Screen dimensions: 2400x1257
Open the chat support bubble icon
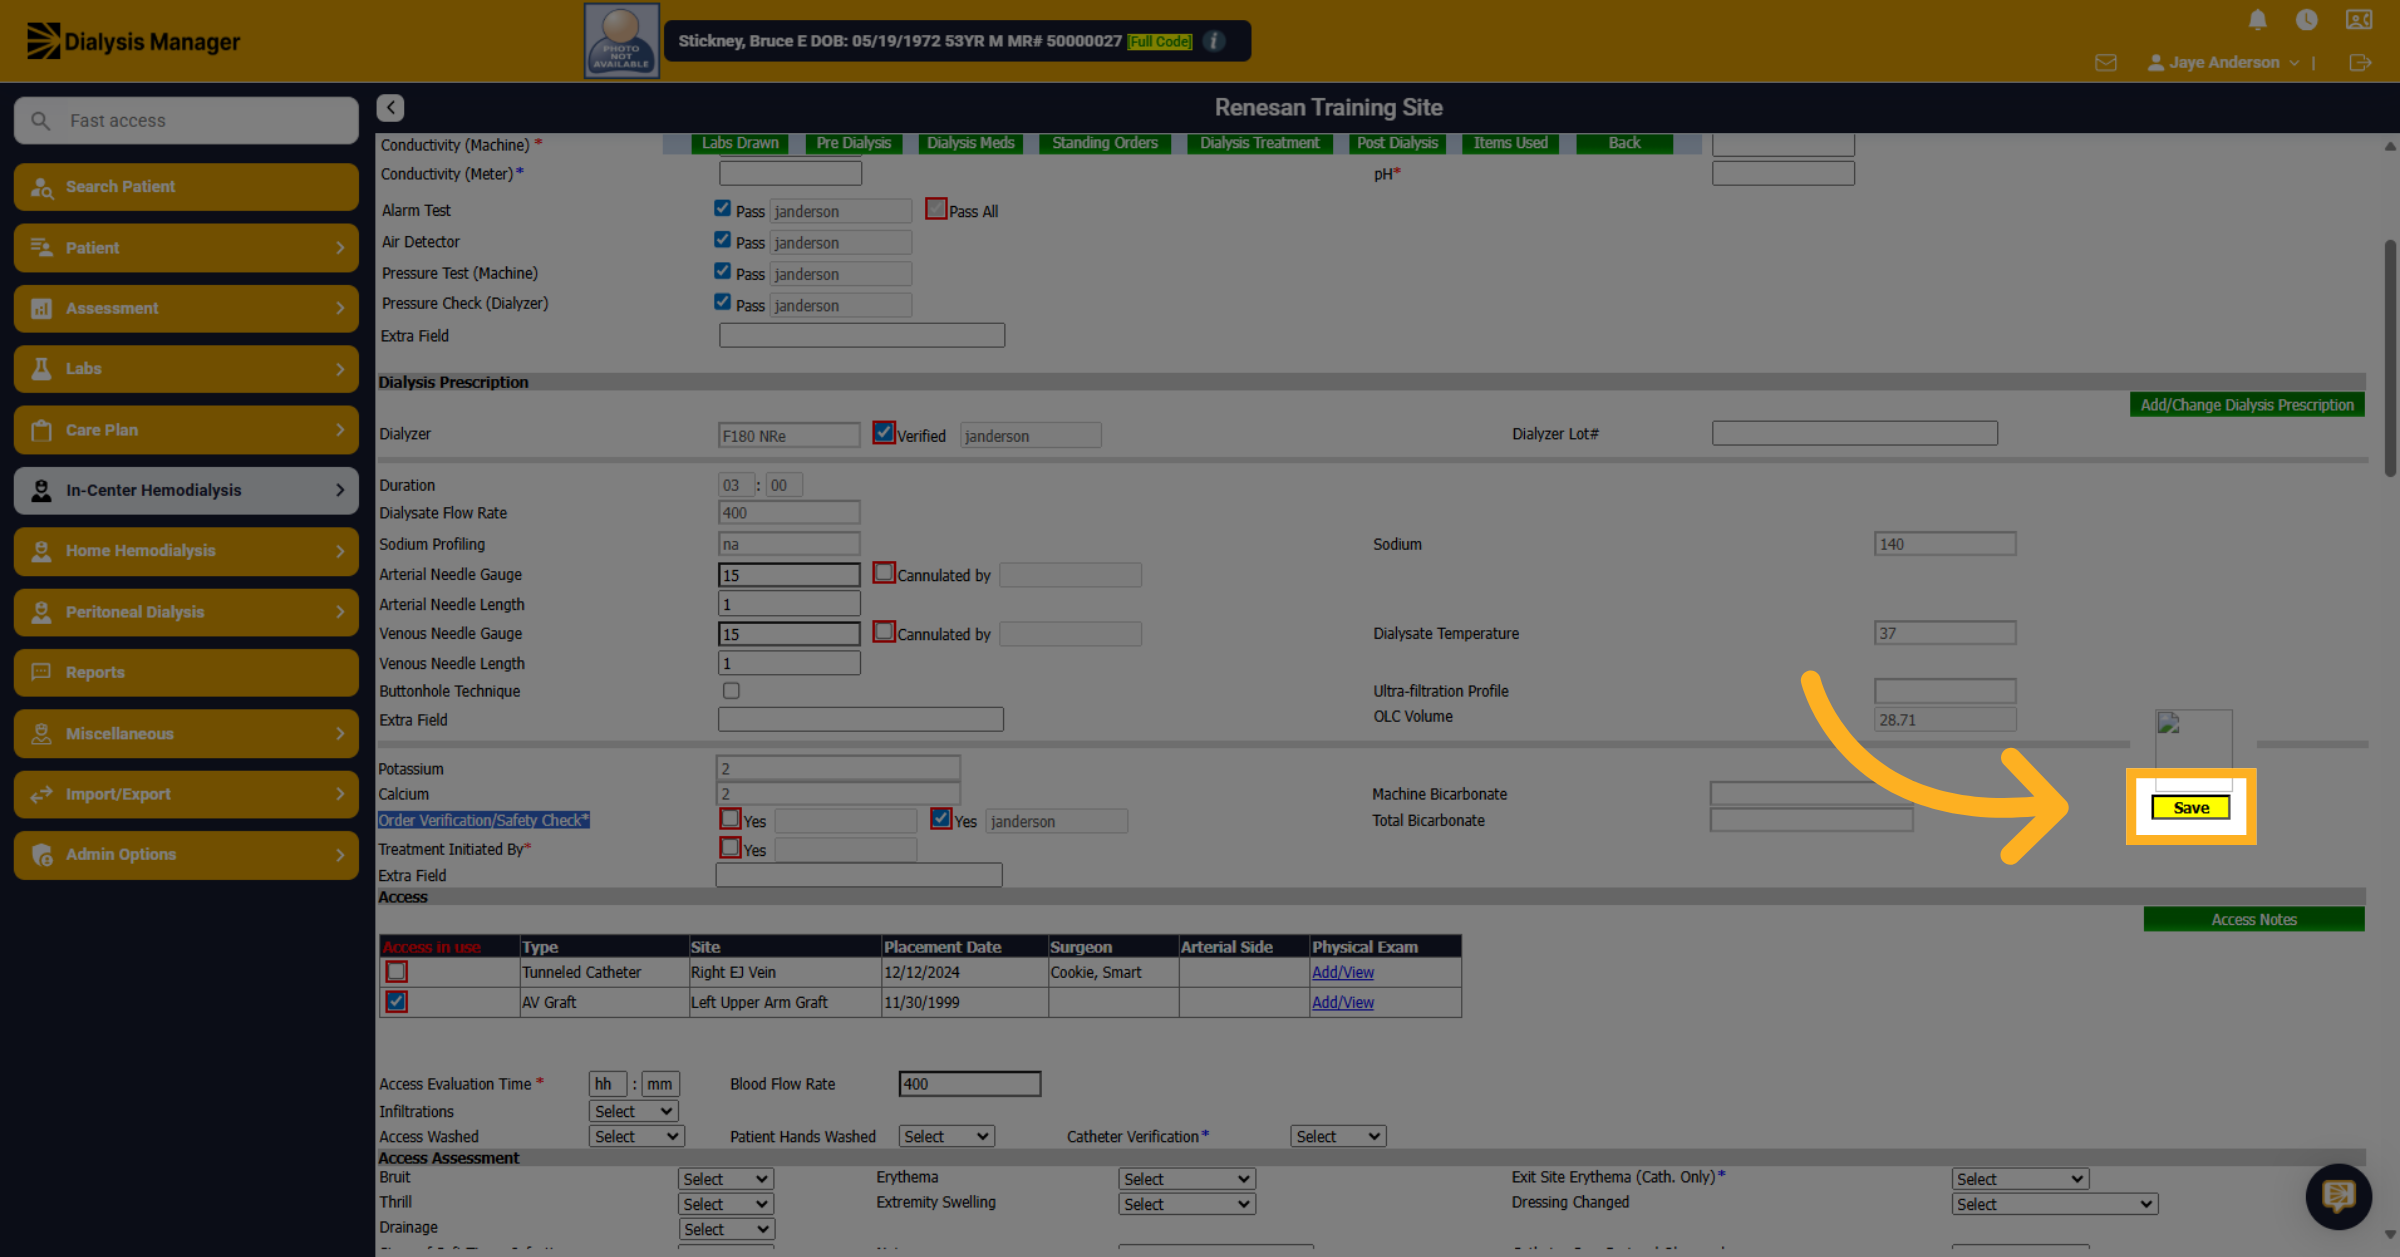tap(2338, 1196)
